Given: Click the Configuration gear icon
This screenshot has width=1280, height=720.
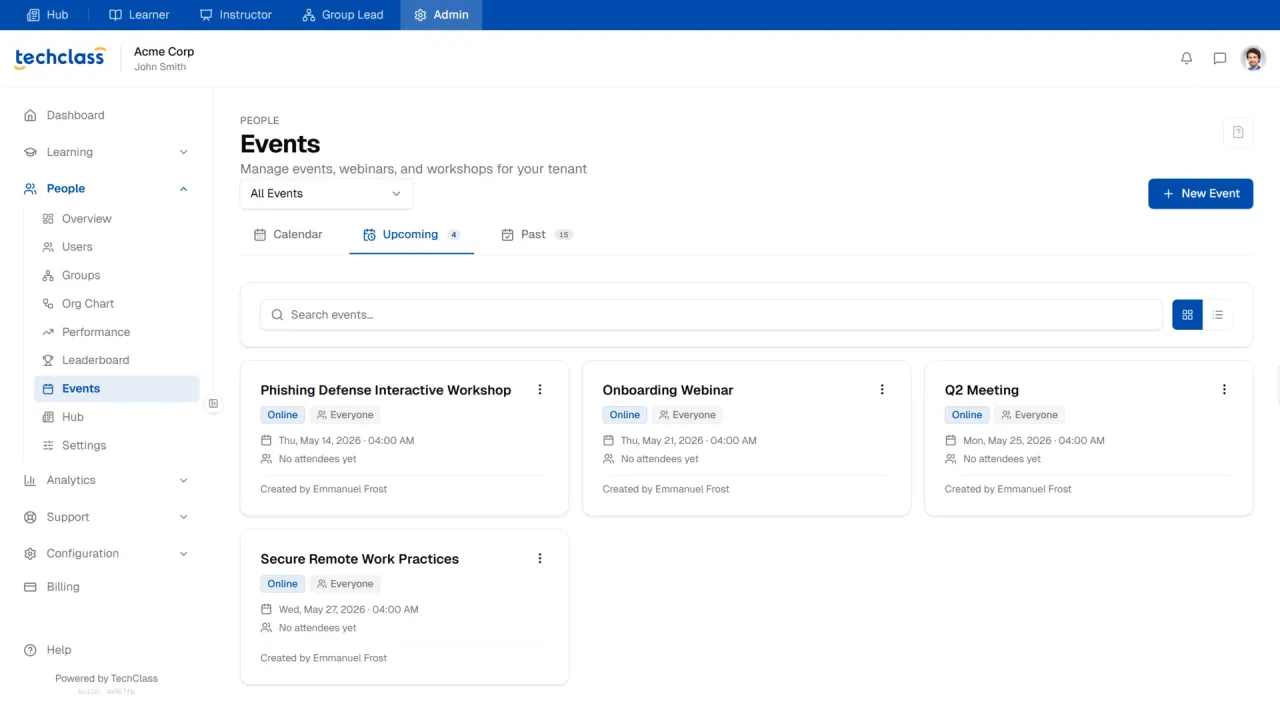Looking at the screenshot, I should coord(30,553).
